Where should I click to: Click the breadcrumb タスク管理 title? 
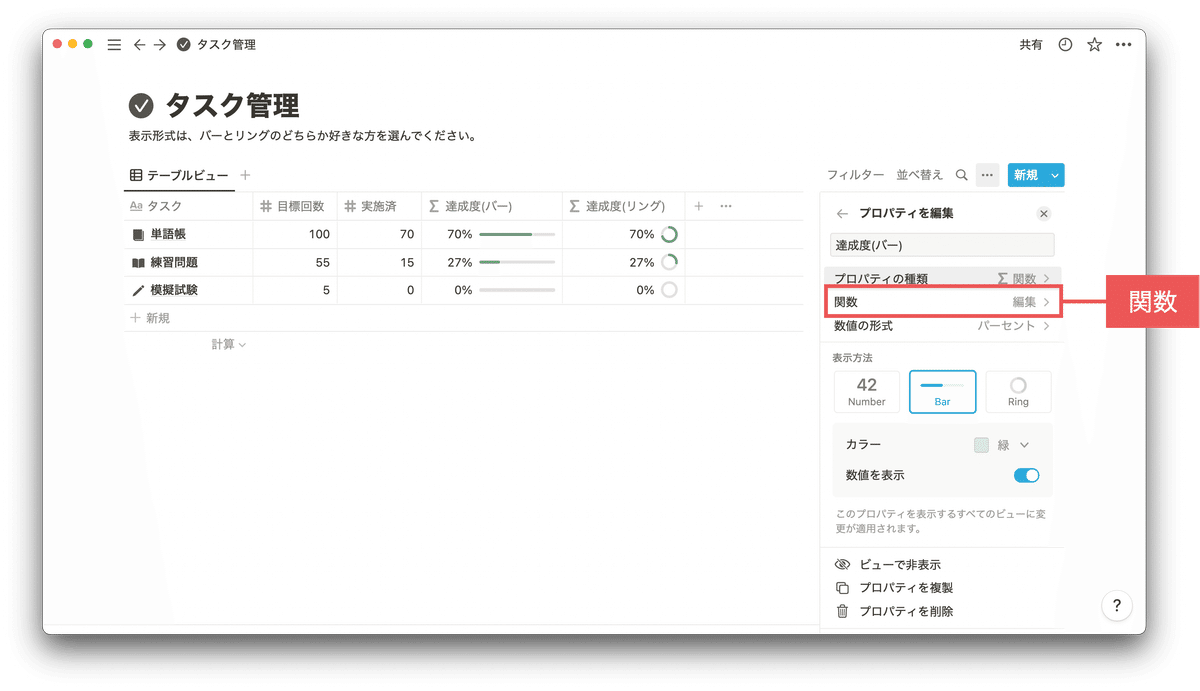226,45
